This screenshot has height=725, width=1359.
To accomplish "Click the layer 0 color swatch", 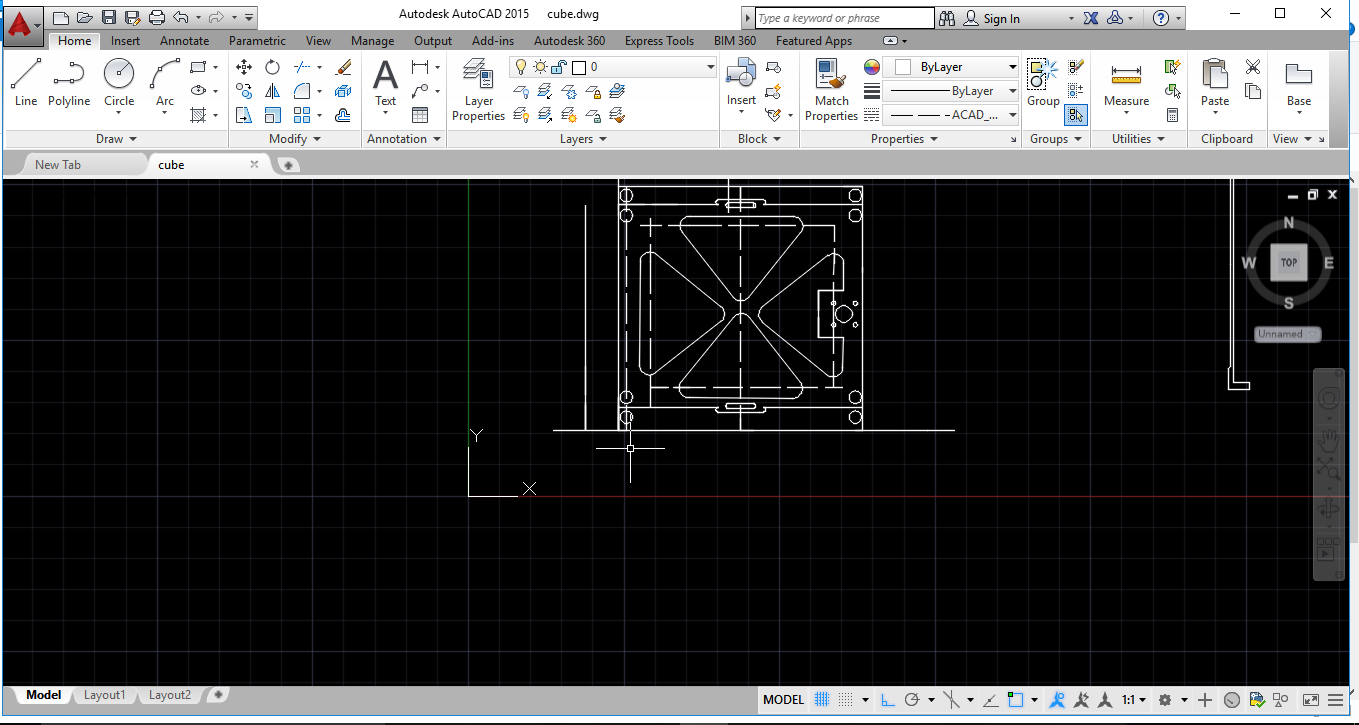I will pos(578,67).
